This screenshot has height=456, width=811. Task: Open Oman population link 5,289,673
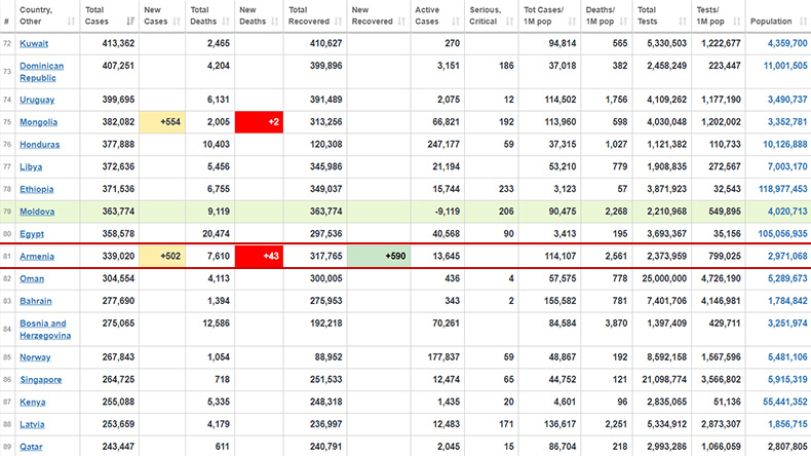[x=787, y=279]
